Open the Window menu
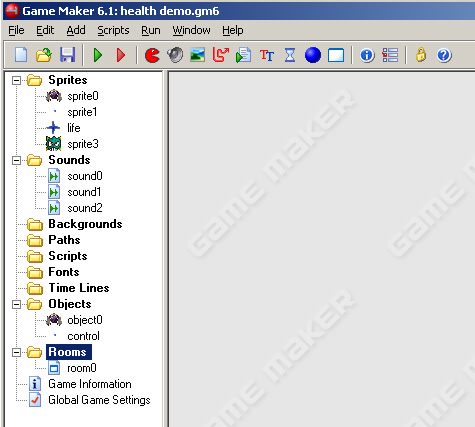475x427 pixels. click(x=191, y=30)
